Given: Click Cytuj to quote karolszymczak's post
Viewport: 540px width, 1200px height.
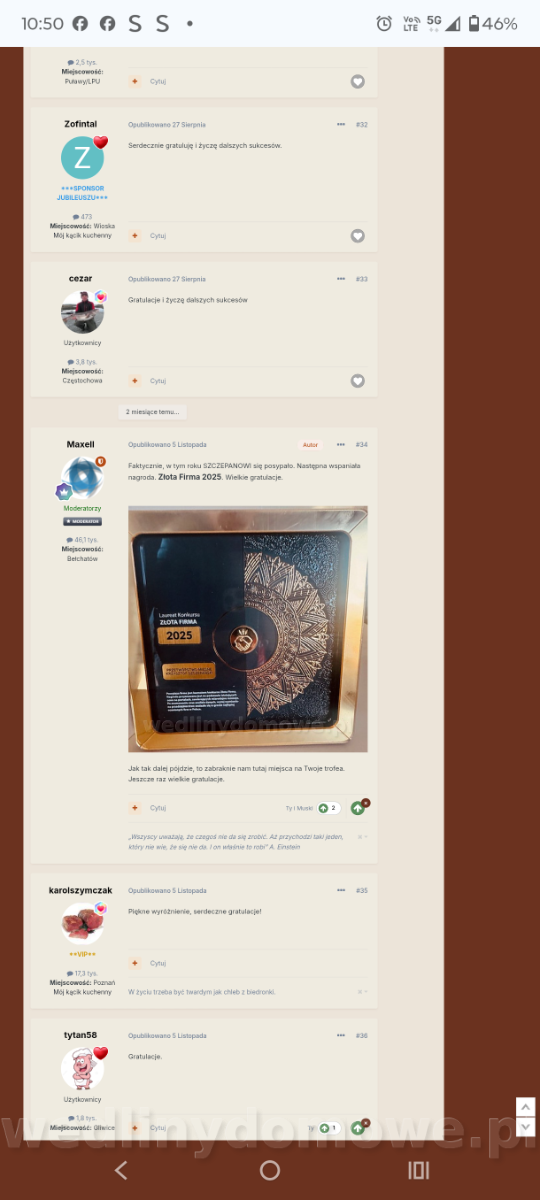Looking at the screenshot, I should (x=158, y=963).
